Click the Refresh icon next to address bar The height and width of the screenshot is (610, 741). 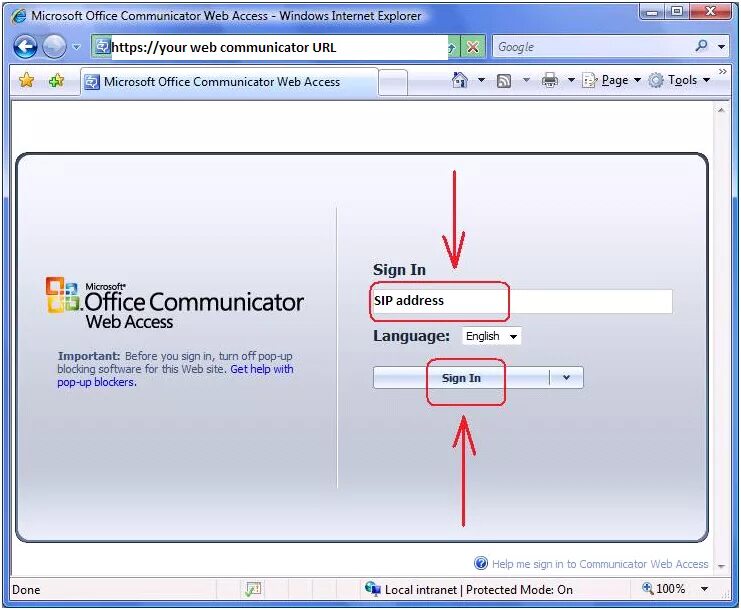click(452, 47)
